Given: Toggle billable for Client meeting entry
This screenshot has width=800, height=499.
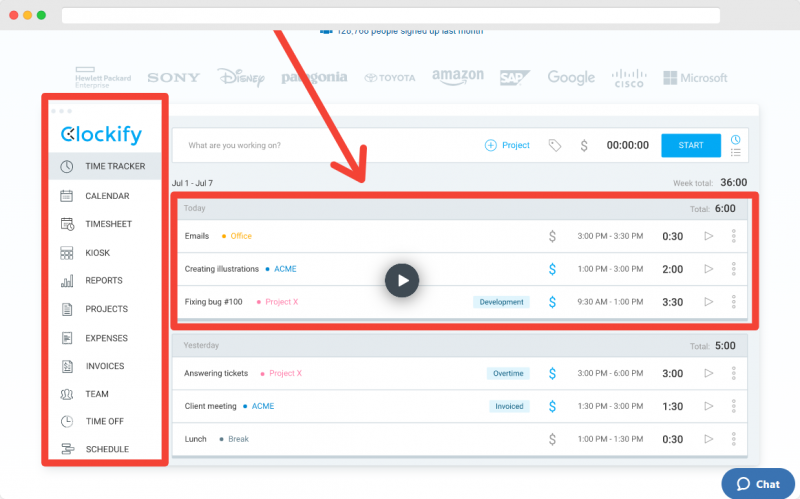Looking at the screenshot, I should 552,407.
